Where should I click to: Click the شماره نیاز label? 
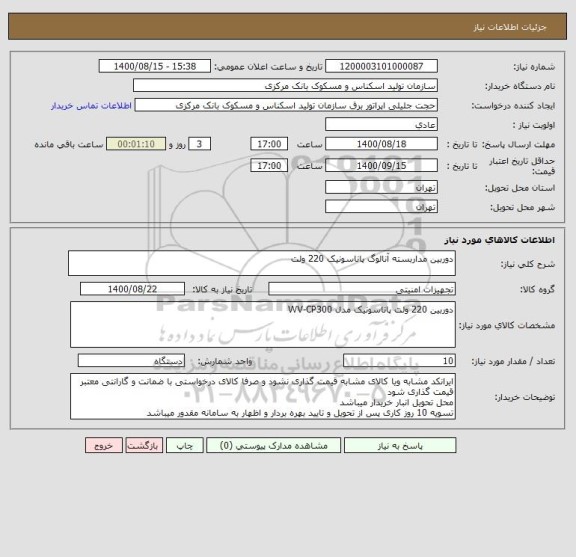pos(534,67)
